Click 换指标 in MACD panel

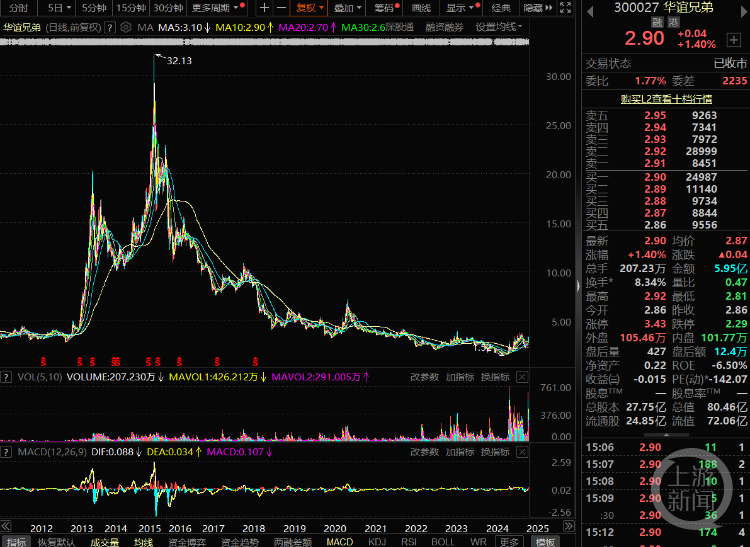[495, 452]
